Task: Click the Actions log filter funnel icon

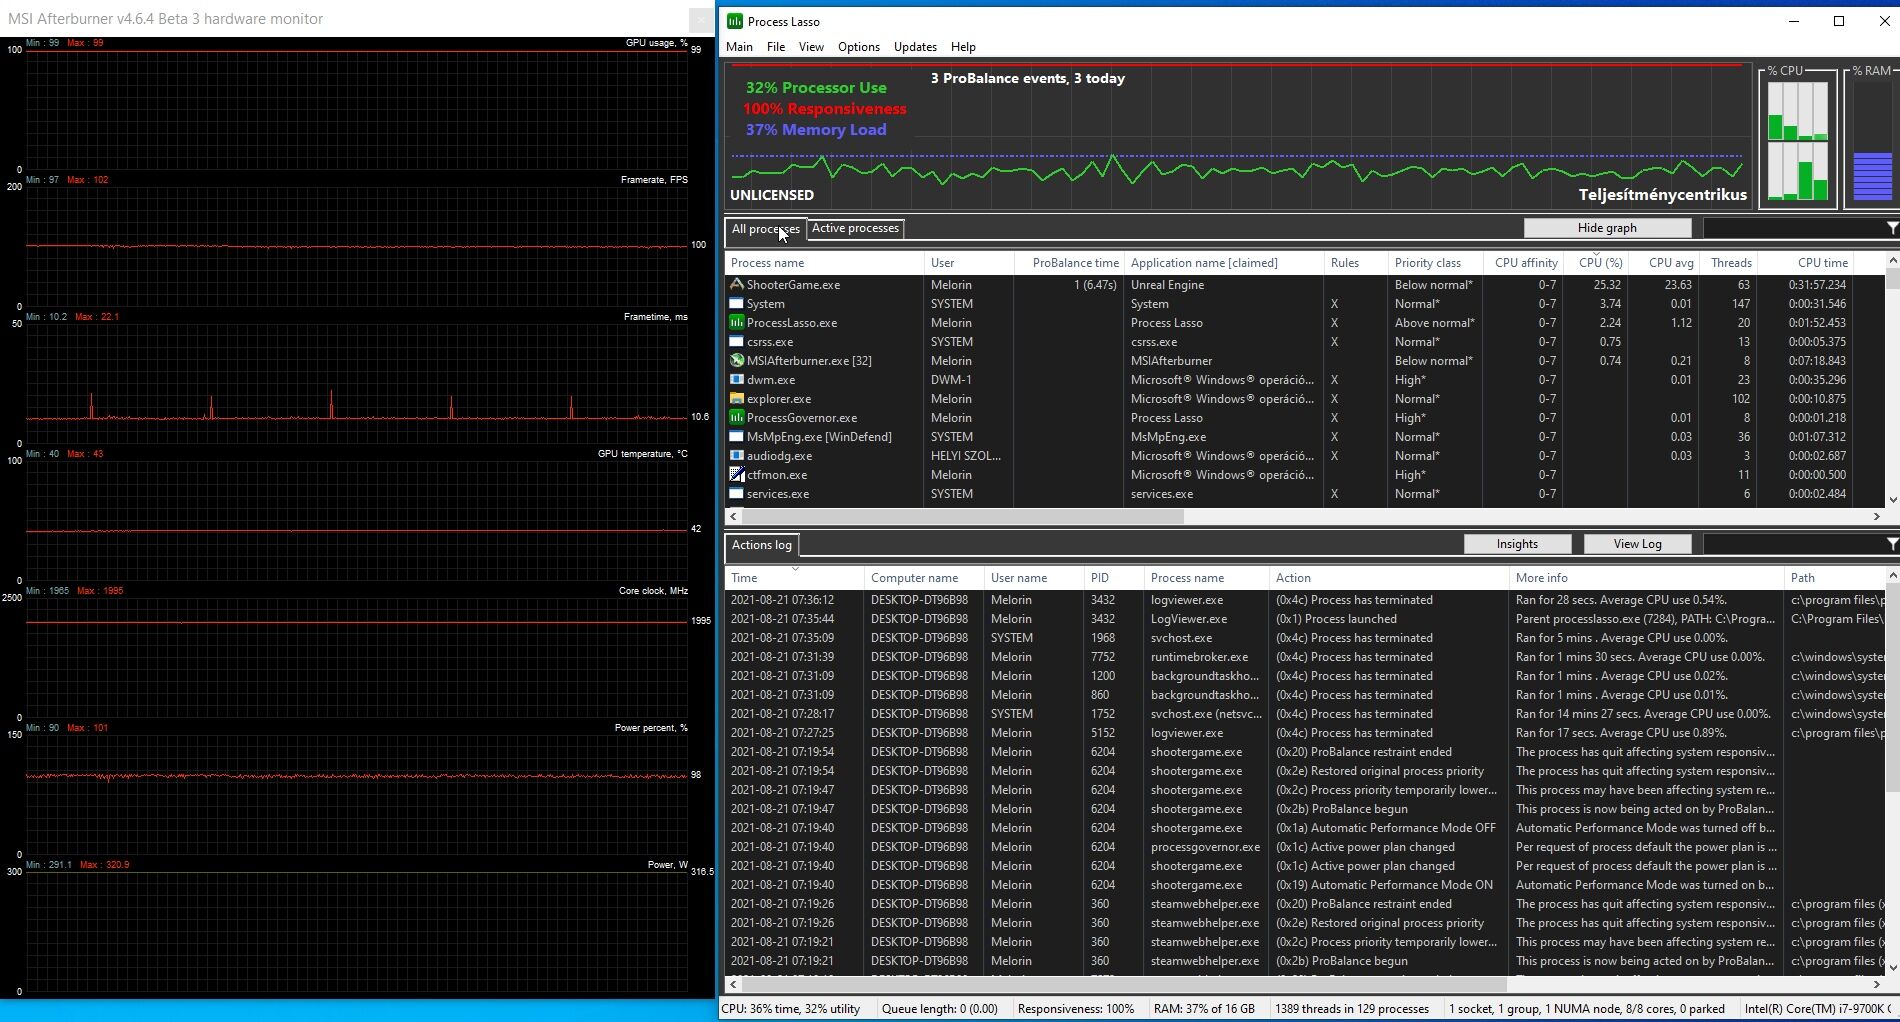Action: (1891, 544)
